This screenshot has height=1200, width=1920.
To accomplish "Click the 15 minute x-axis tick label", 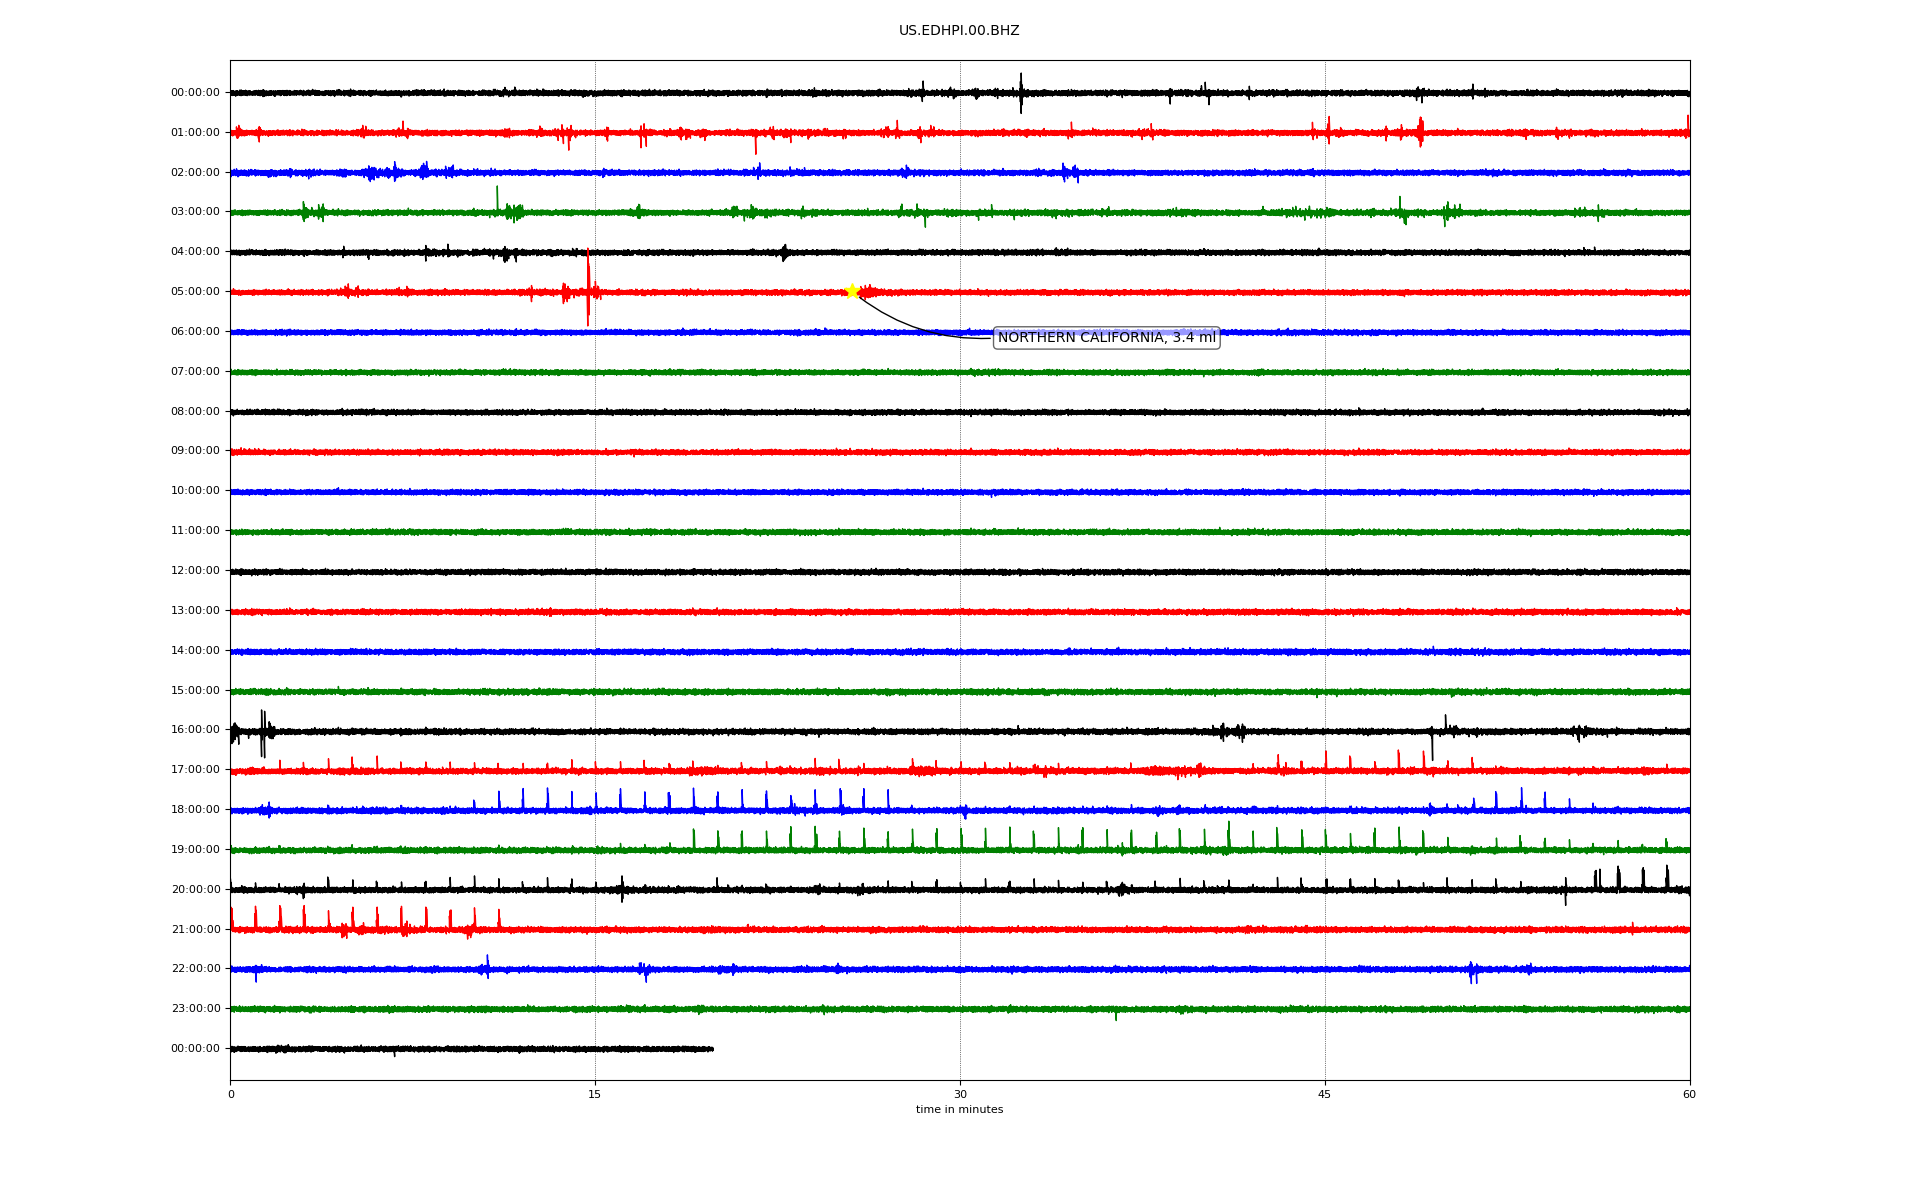I will pyautogui.click(x=595, y=1095).
